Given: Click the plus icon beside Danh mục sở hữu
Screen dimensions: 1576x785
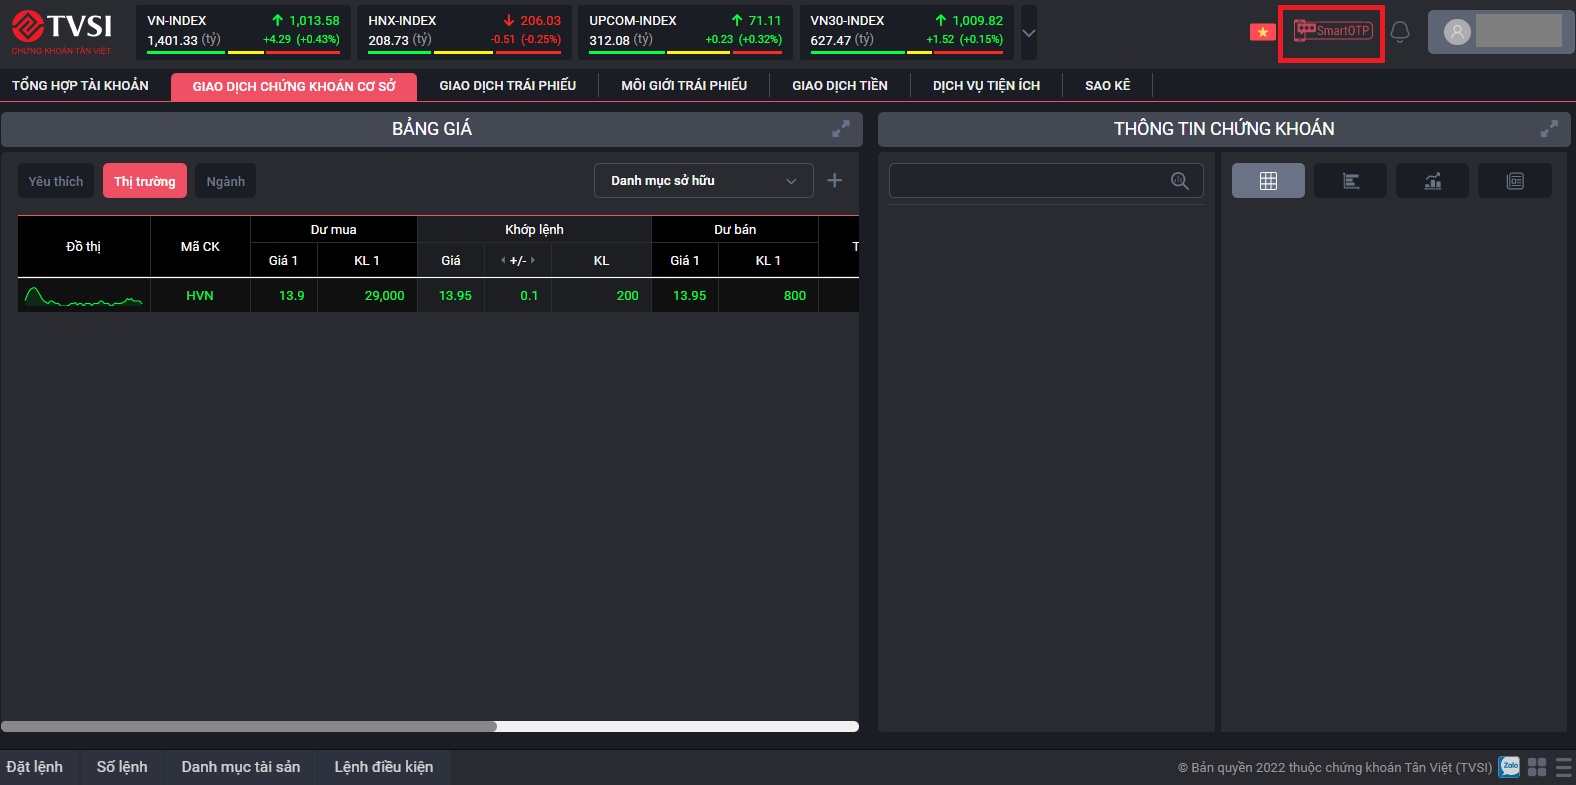Looking at the screenshot, I should pyautogui.click(x=835, y=181).
